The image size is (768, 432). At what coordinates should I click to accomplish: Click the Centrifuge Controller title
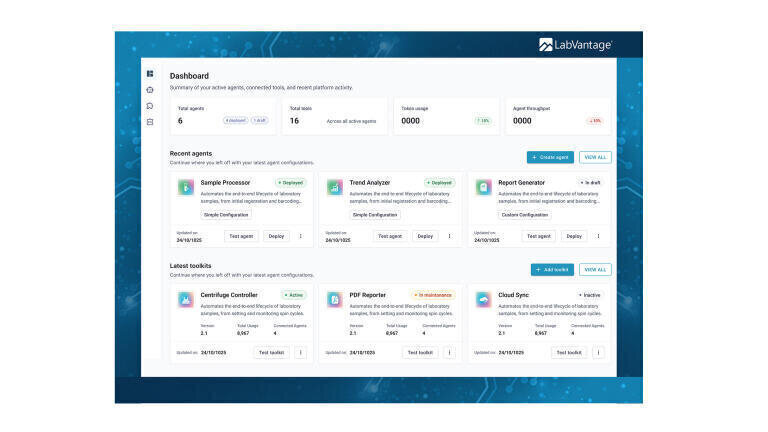229,295
